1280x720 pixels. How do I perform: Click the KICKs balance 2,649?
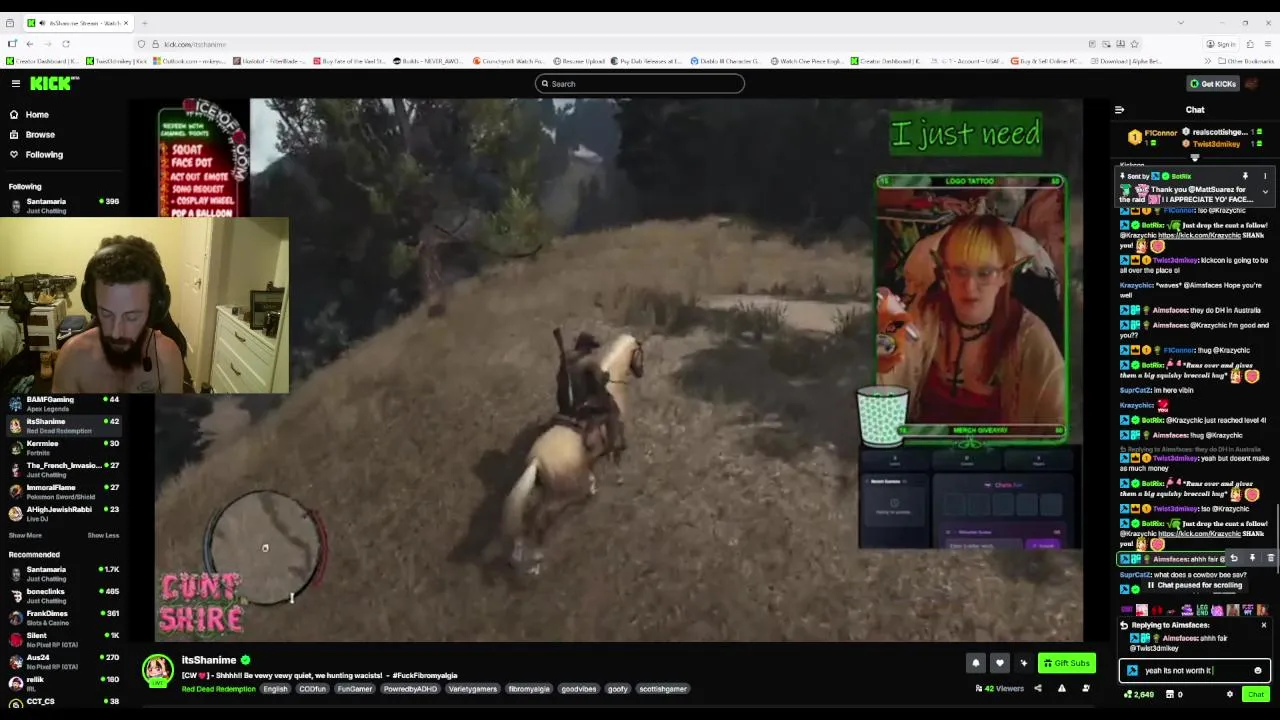(x=1139, y=694)
